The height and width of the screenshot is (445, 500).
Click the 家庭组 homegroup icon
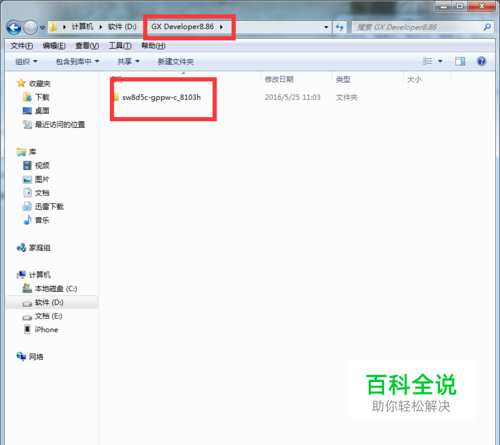point(21,248)
